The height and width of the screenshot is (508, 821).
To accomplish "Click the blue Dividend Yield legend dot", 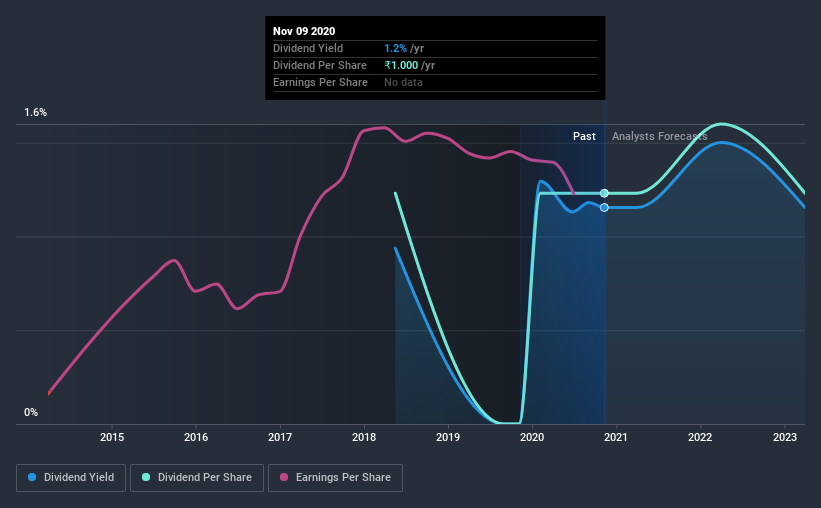I will click(x=32, y=477).
